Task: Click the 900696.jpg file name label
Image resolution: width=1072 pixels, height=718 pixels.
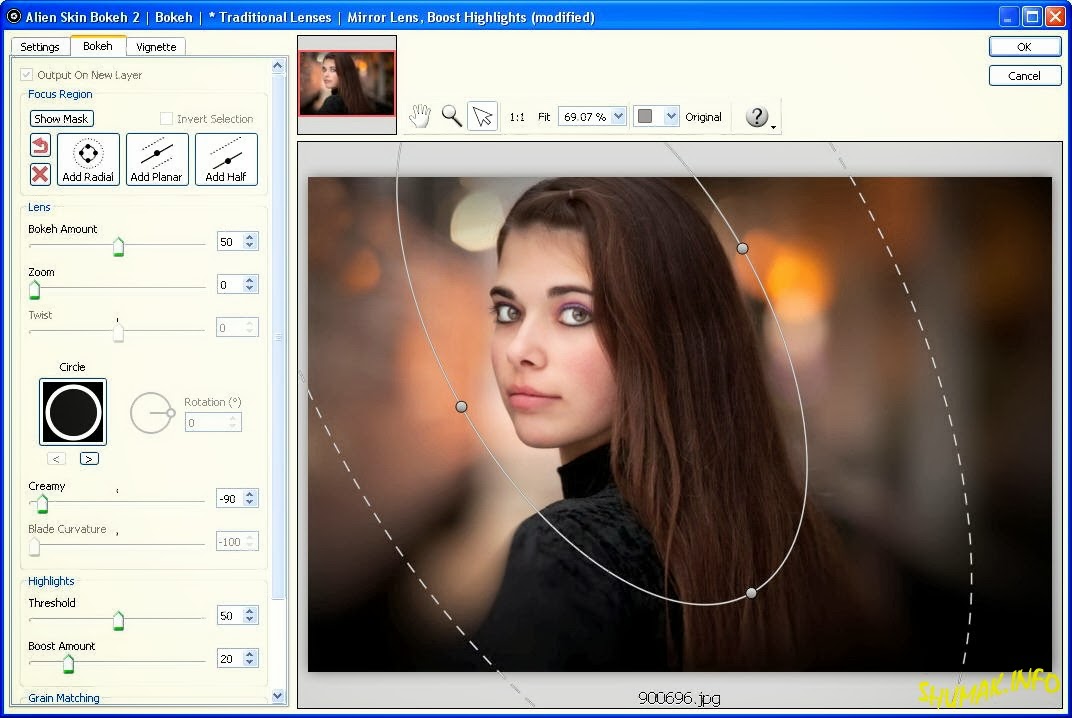Action: tap(679, 697)
